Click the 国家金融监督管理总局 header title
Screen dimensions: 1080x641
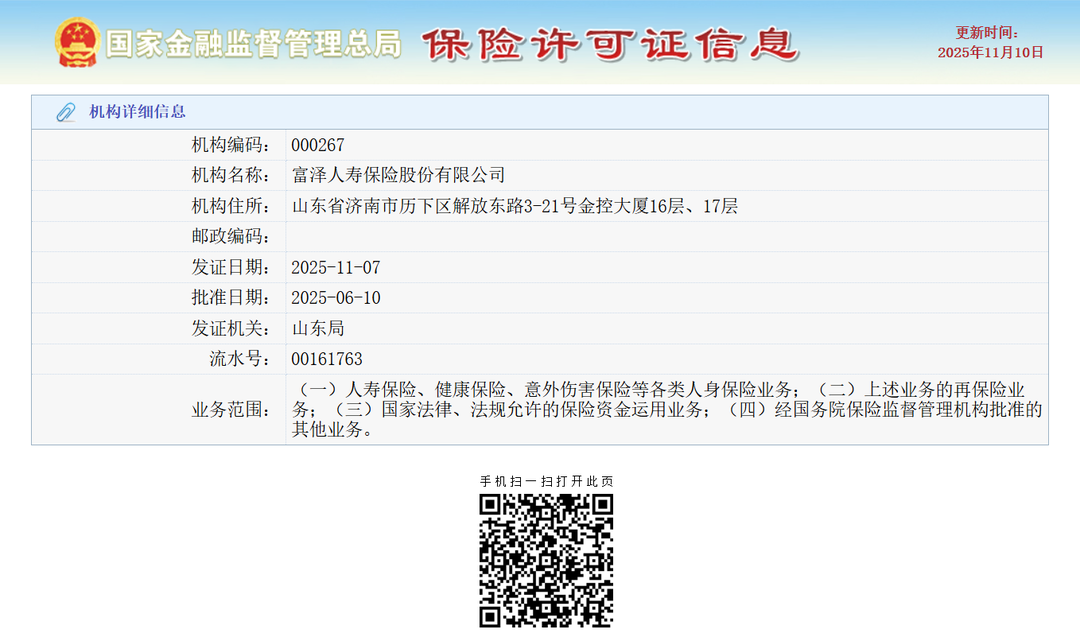coord(253,44)
